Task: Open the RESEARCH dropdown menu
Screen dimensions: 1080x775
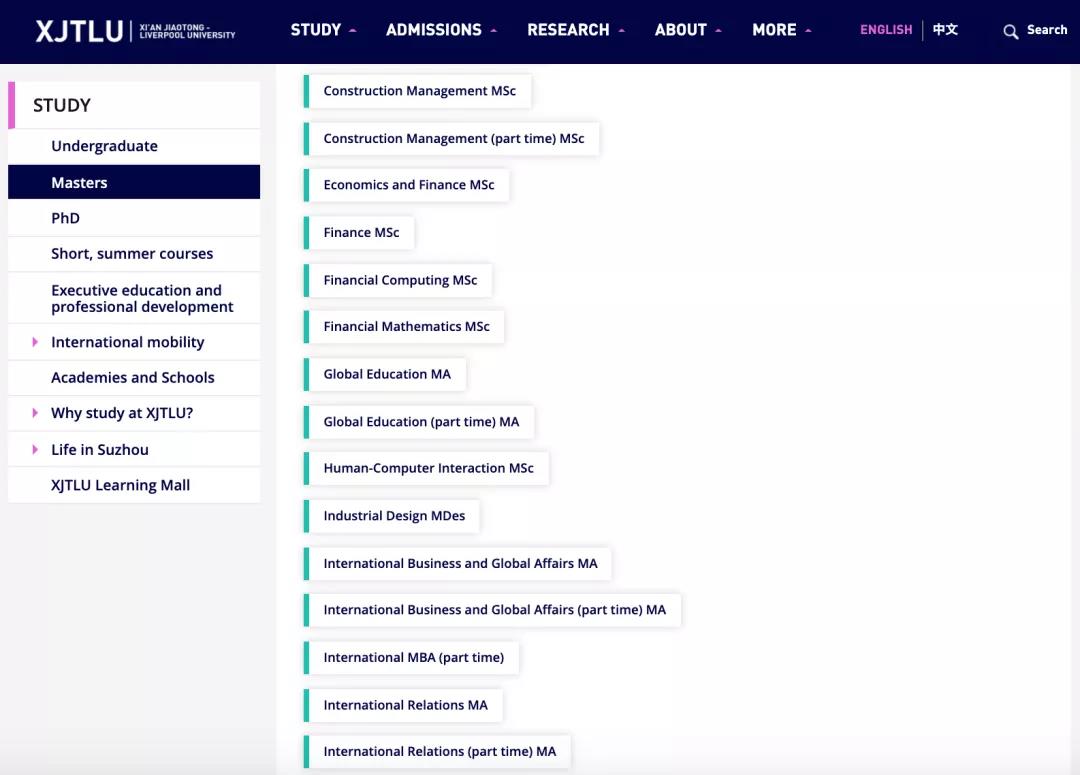Action: tap(576, 30)
